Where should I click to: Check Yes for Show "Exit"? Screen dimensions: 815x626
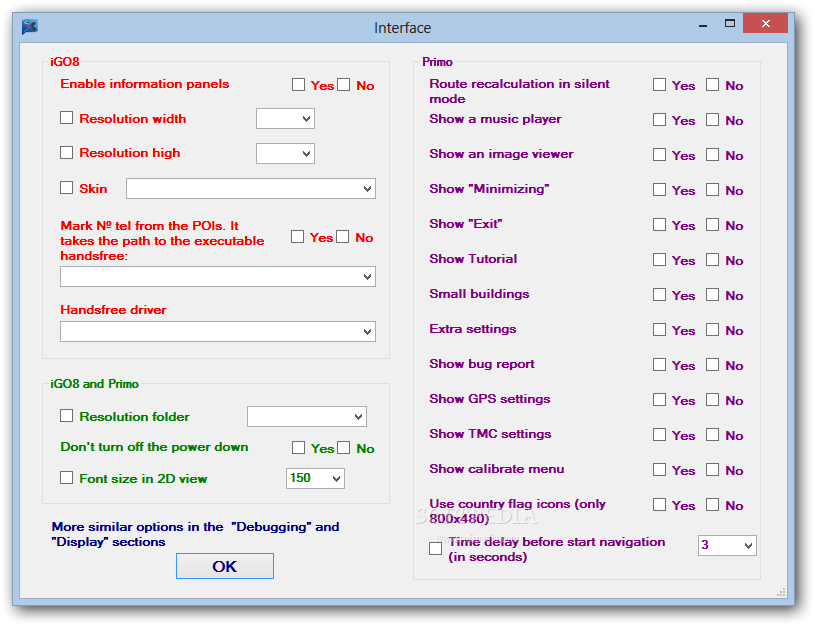coord(660,225)
